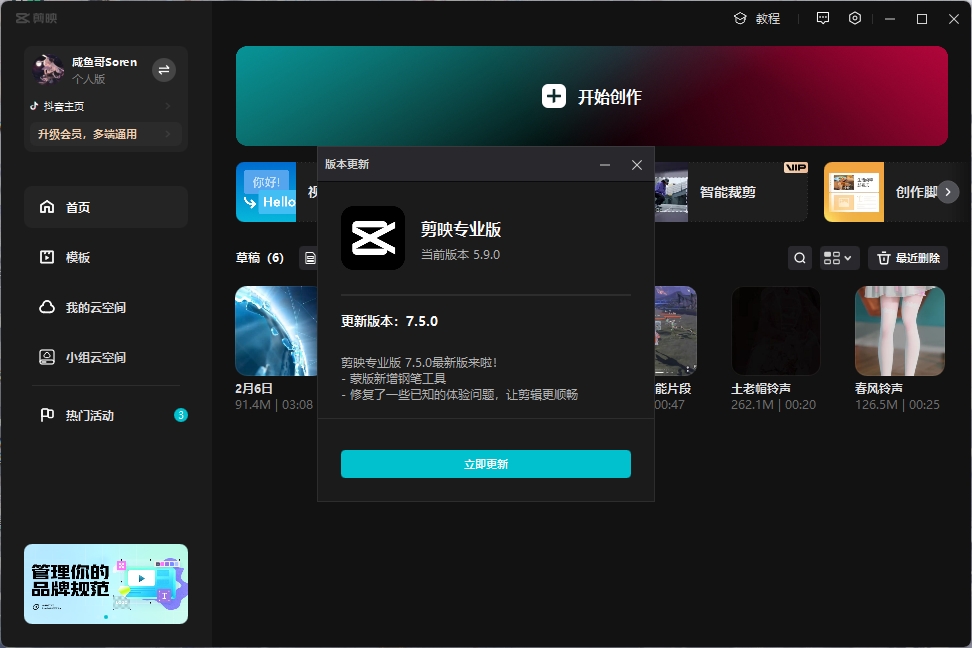
Task: Open the 2月6日 draft thumbnail
Action: click(276, 331)
